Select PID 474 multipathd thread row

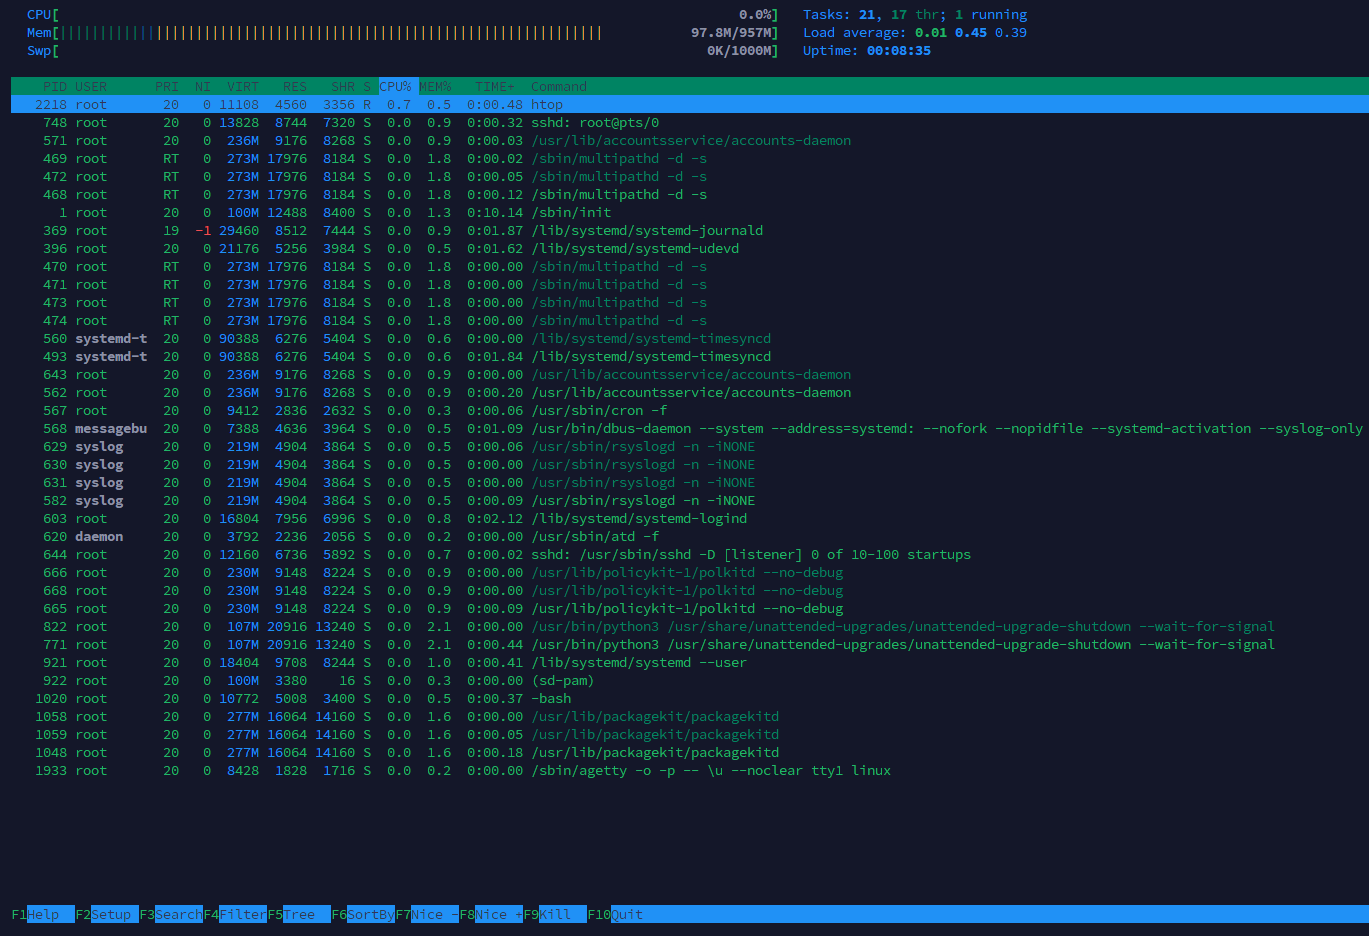tap(689, 320)
